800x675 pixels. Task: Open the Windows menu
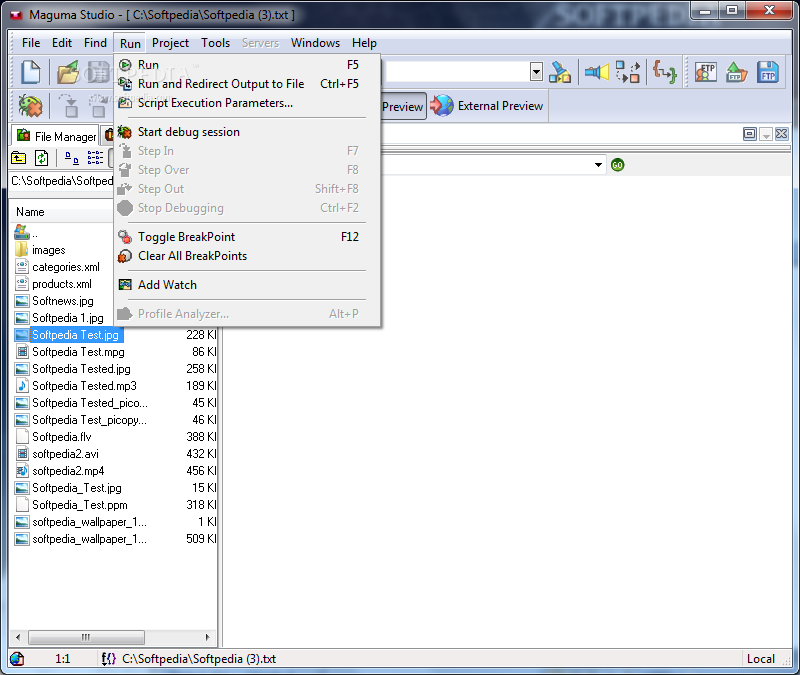click(x=315, y=43)
